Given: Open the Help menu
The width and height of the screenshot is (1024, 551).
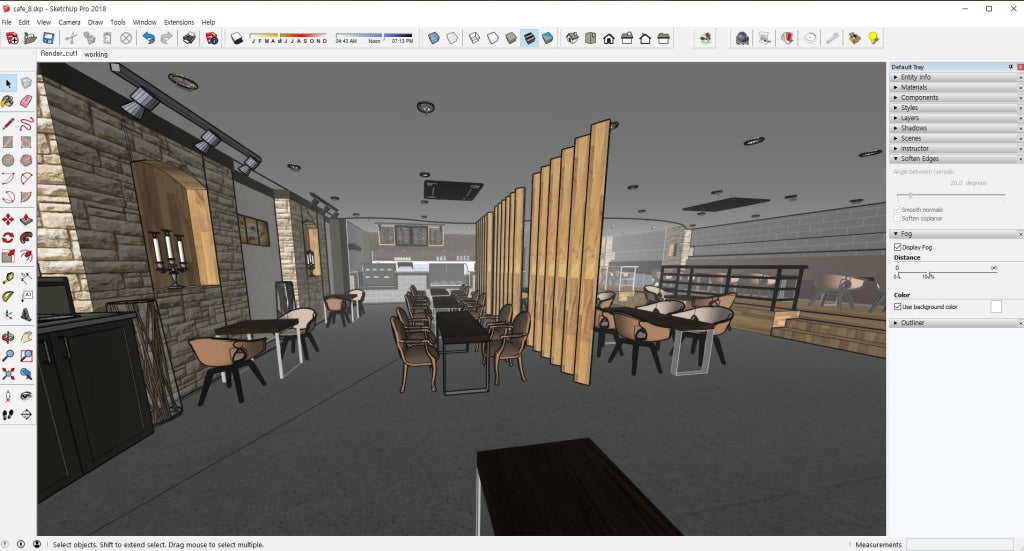Looking at the screenshot, I should point(208,22).
